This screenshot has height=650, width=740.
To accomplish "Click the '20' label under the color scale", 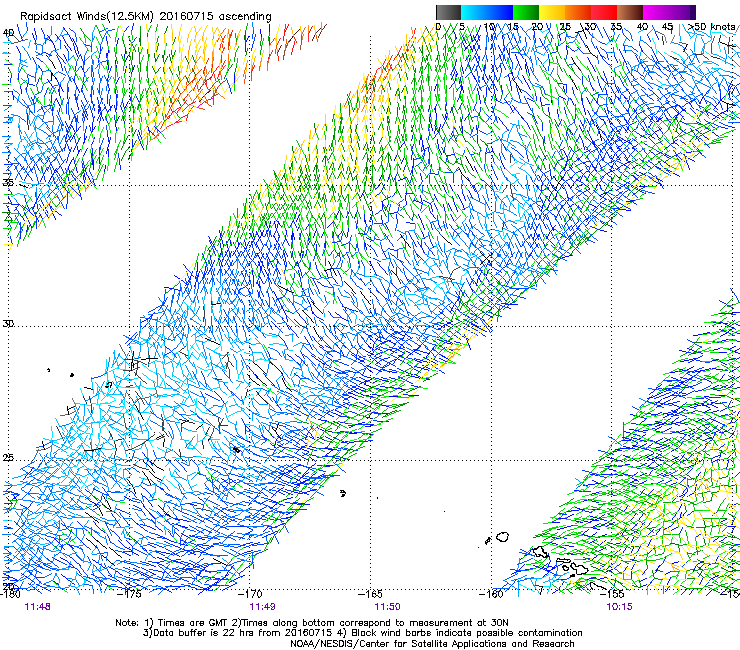I will 537,26.
